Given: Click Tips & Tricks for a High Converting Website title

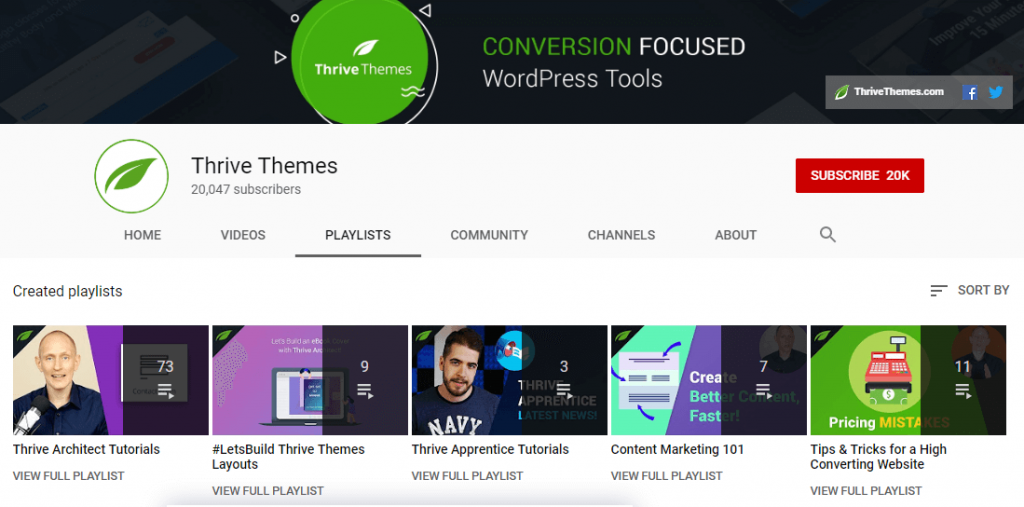Looking at the screenshot, I should 878,457.
